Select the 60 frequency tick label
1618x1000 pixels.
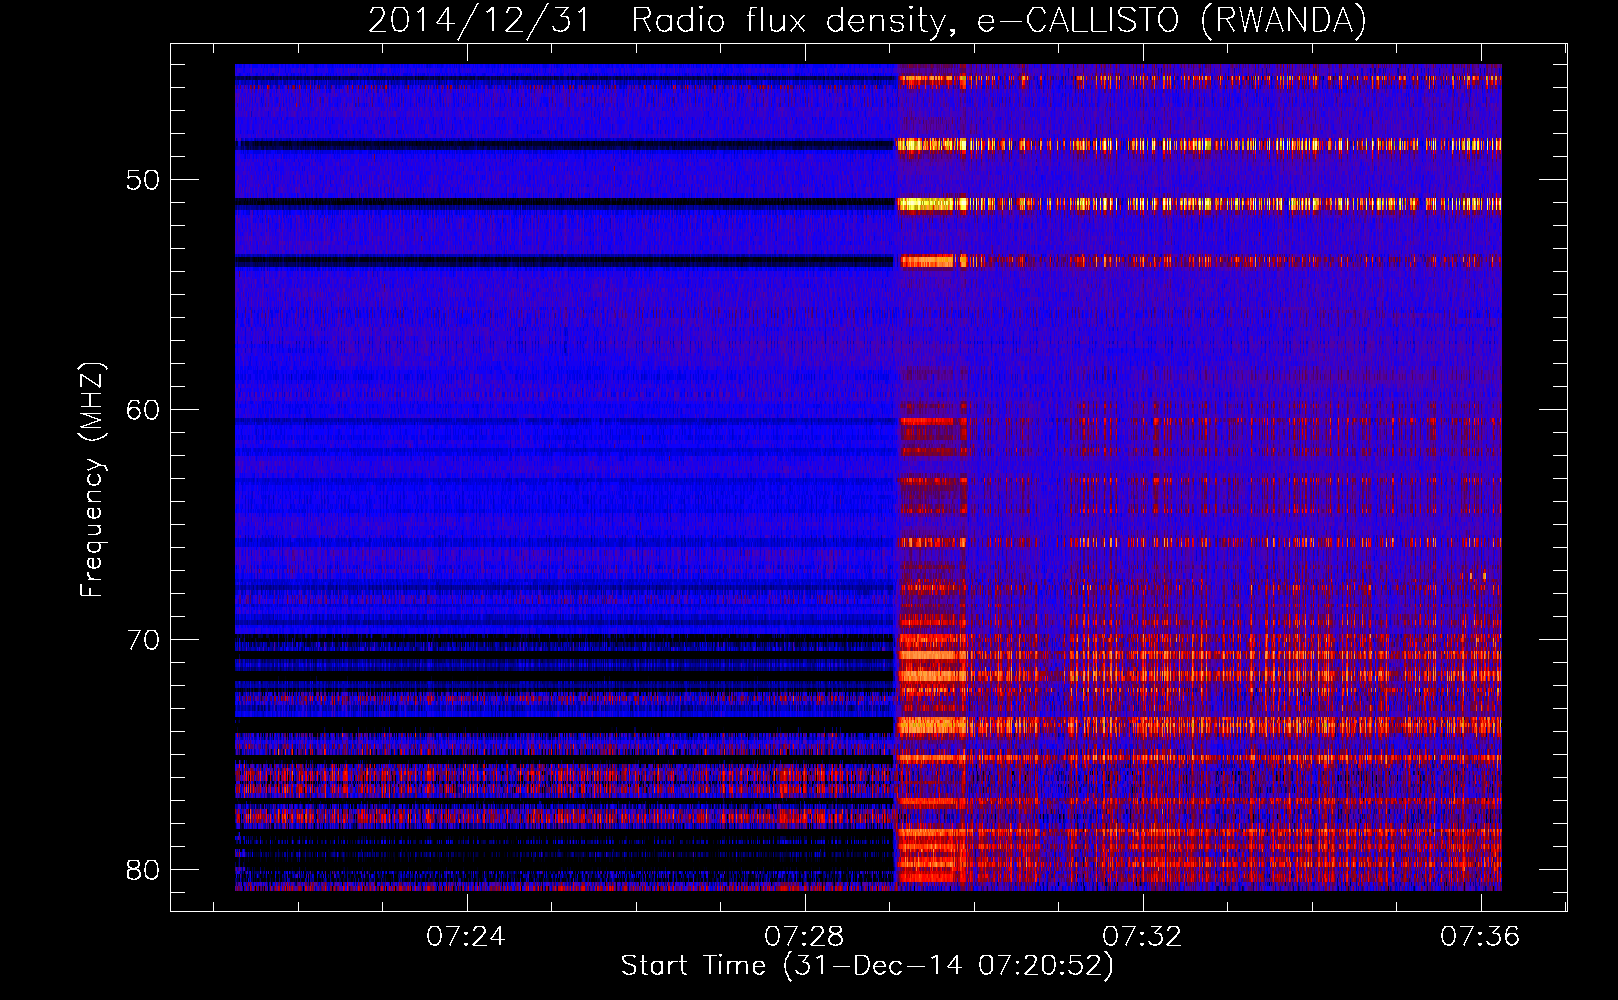(x=143, y=410)
